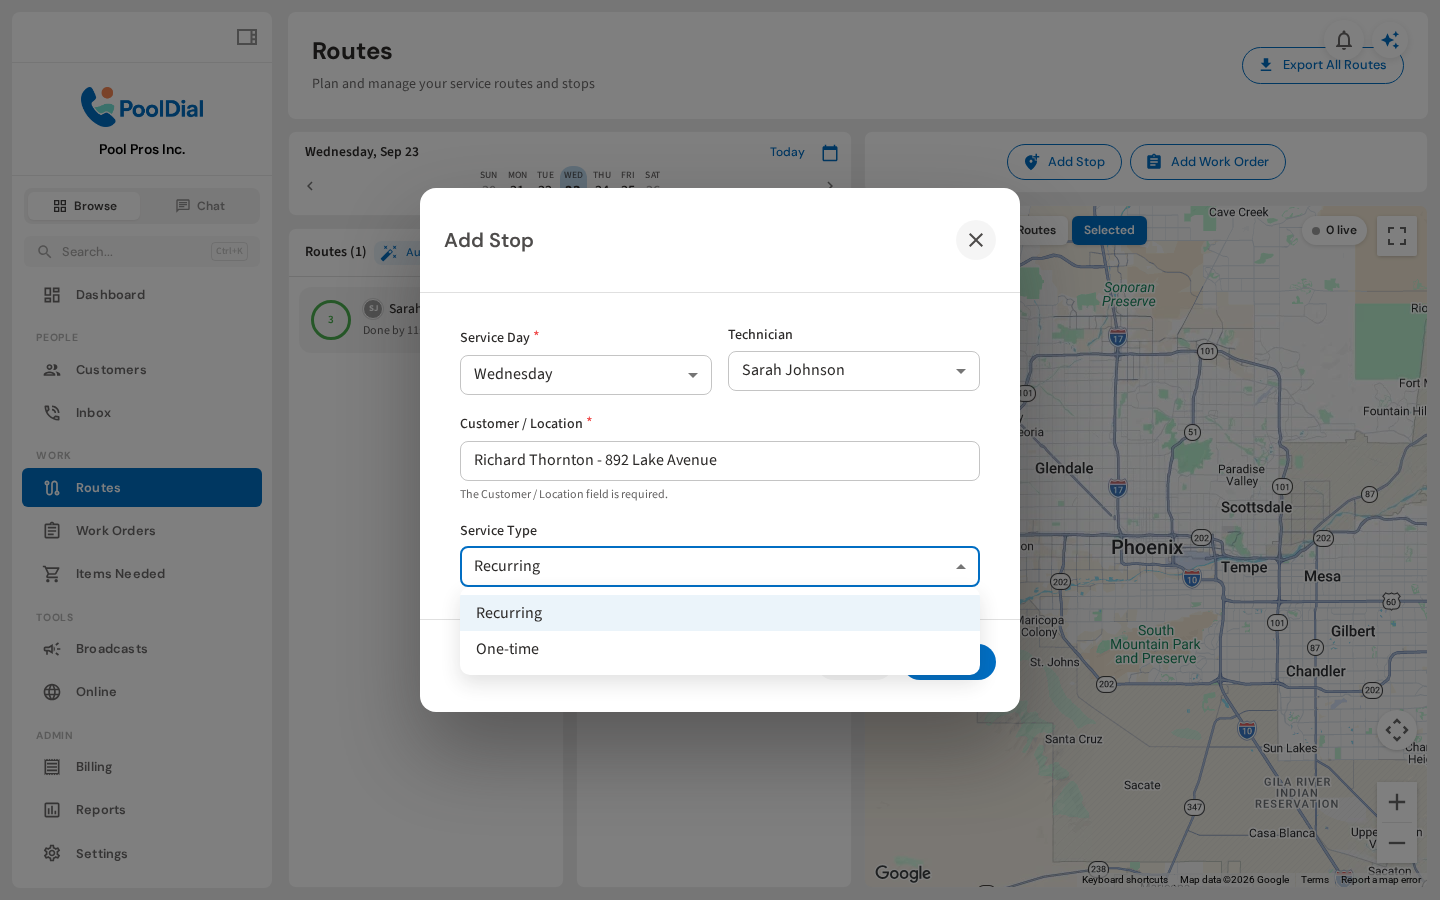Click the Add Stop button in toolbar
This screenshot has height=900, width=1440.
coord(1064,162)
